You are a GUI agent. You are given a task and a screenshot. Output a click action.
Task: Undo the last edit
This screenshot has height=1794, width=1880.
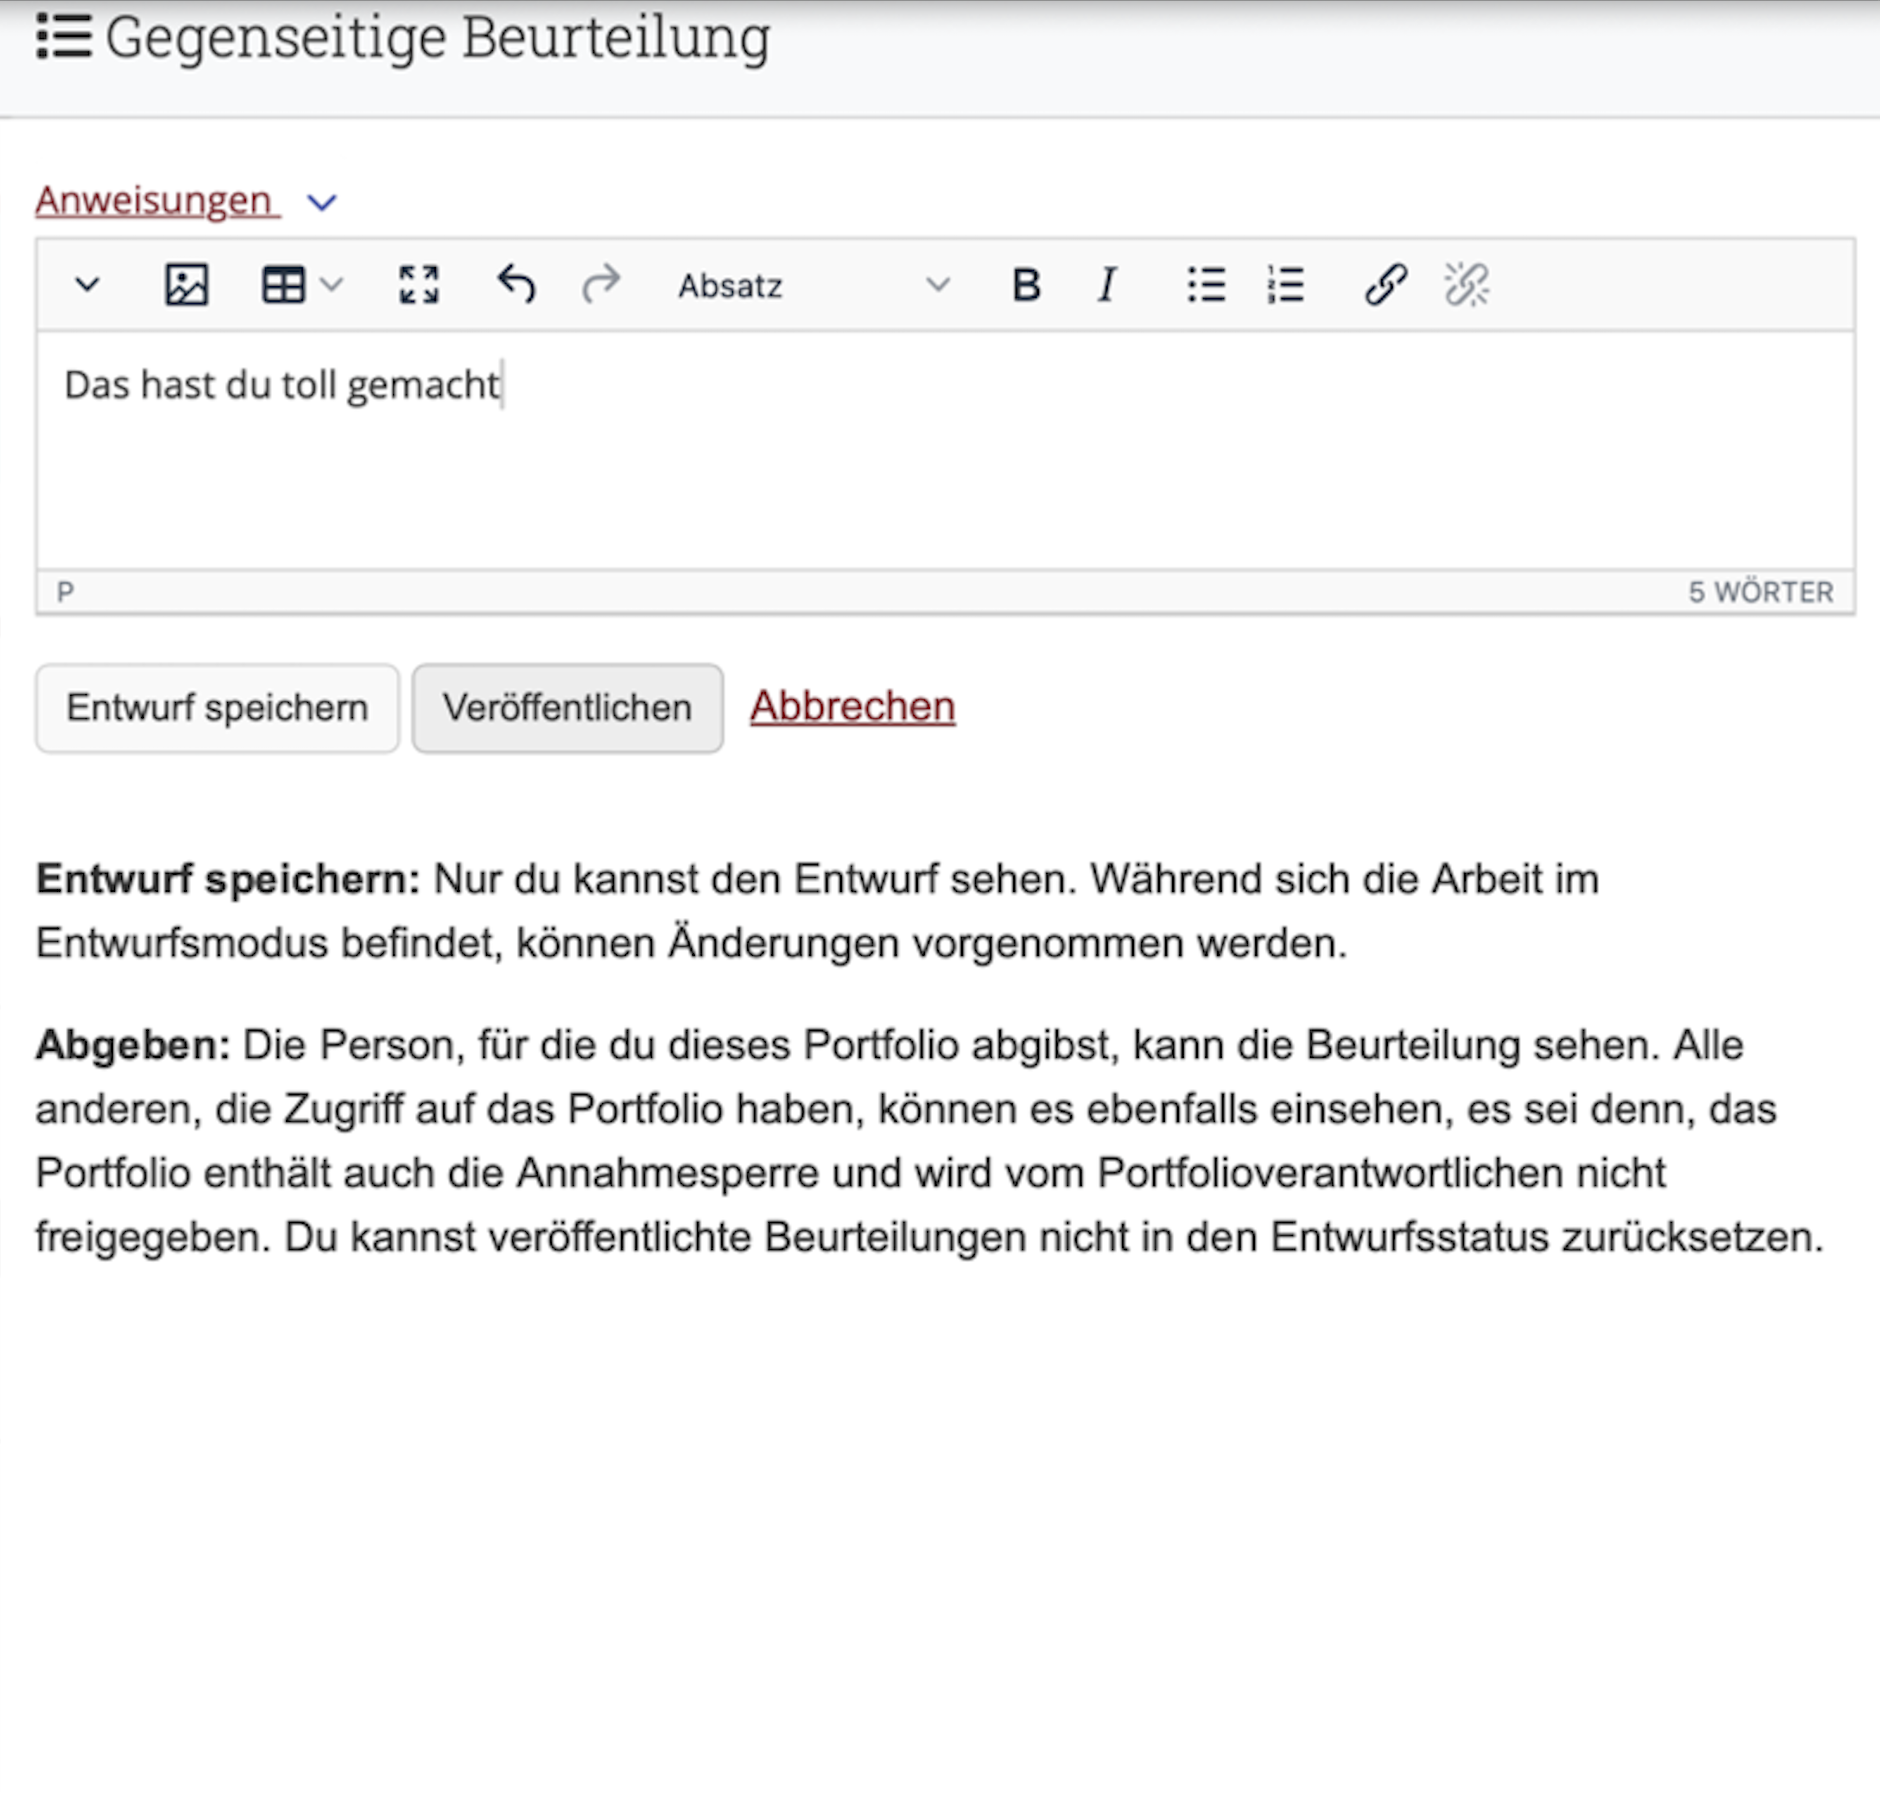[516, 285]
